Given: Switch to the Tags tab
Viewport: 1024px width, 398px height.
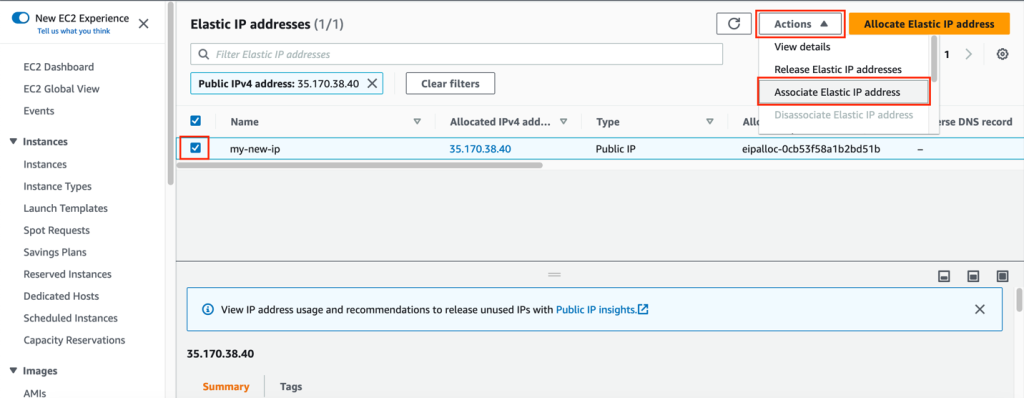Looking at the screenshot, I should tap(291, 387).
